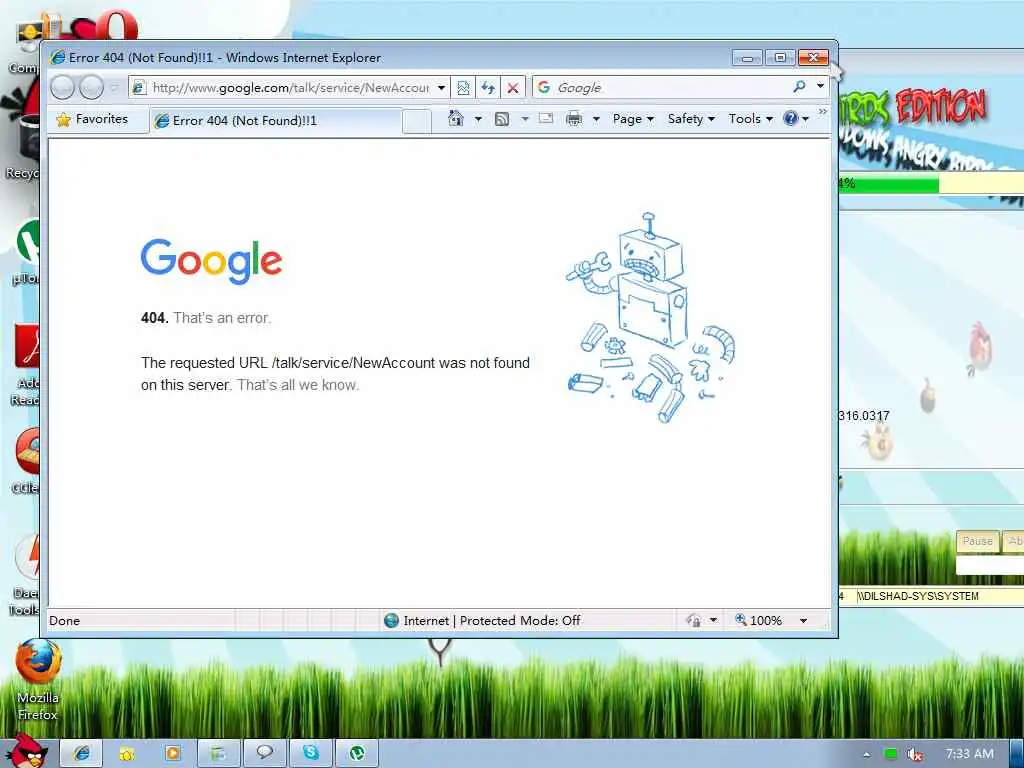Open Mozilla Firefox desktop shortcut
This screenshot has width=1024, height=768.
click(38, 679)
